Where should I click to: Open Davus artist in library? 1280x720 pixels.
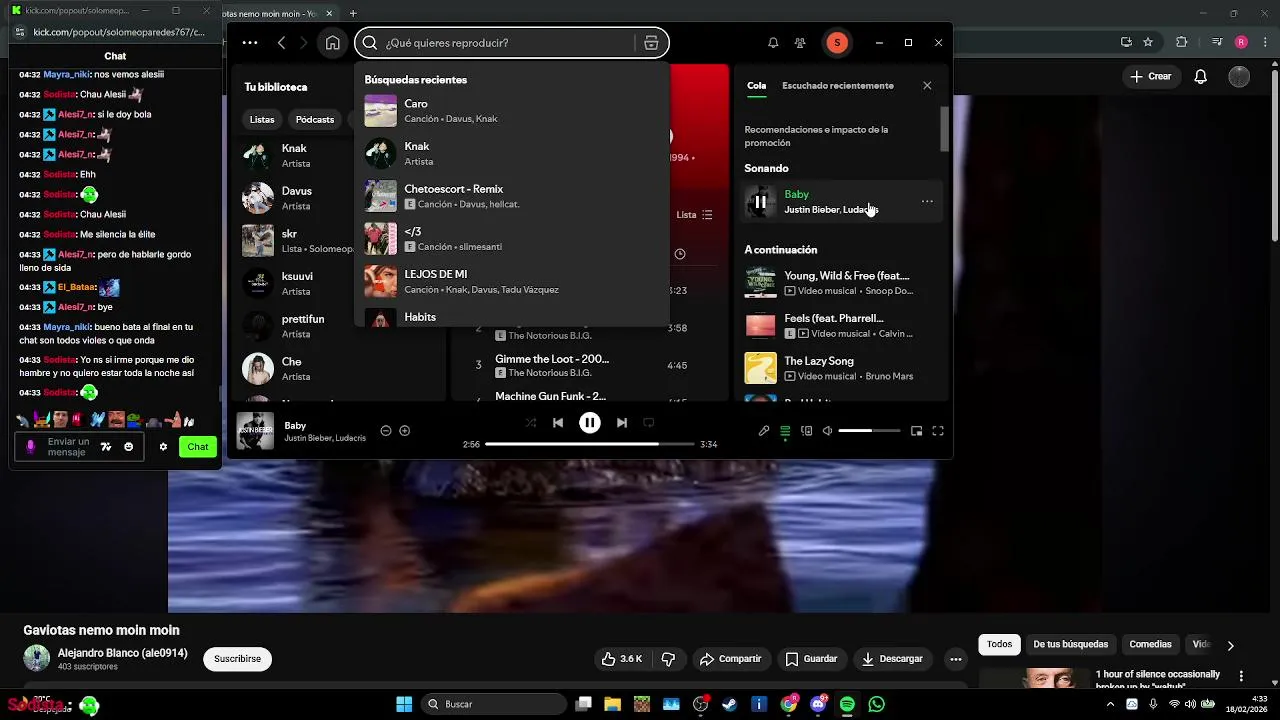tap(295, 198)
